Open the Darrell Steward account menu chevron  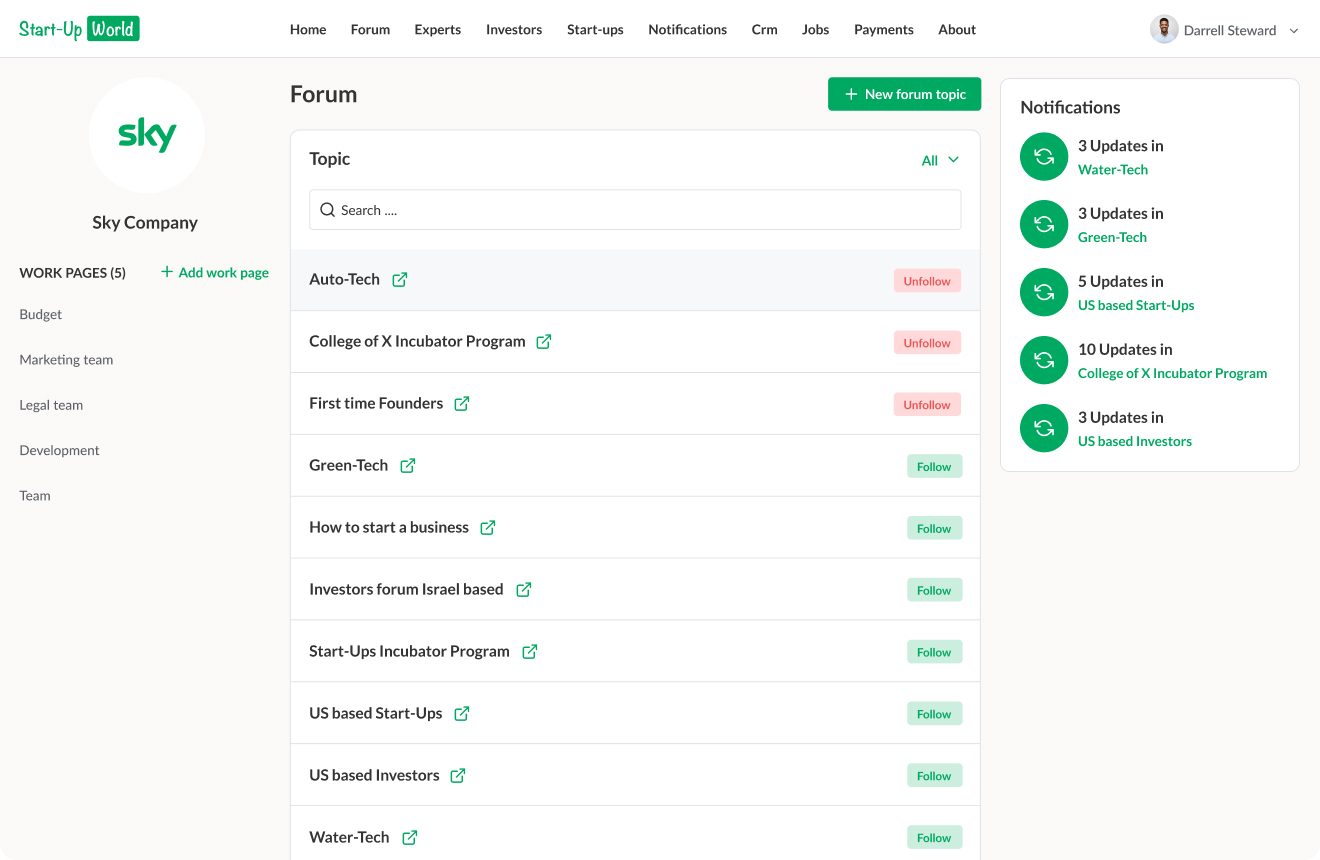point(1294,31)
